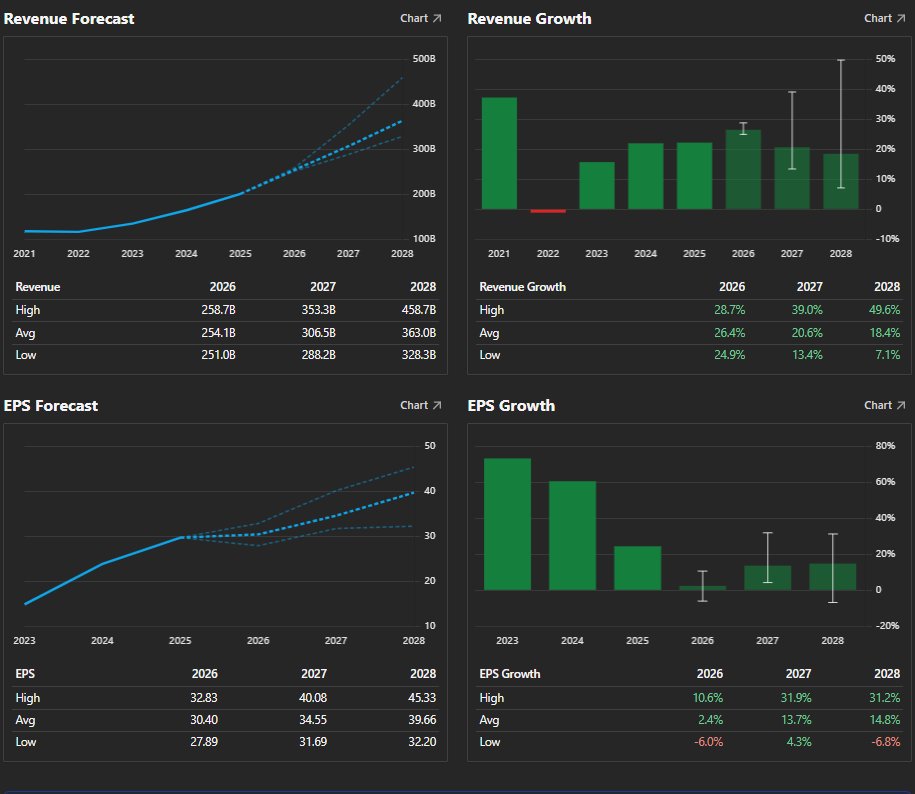Screen dimensions: 915x794
Task: Open the Revenue Forecast Chart link
Action: [x=420, y=19]
